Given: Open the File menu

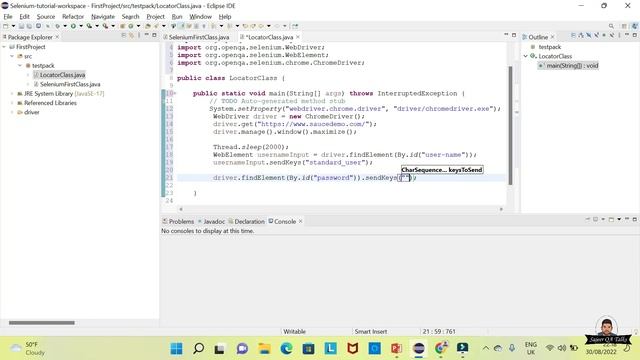Looking at the screenshot, I should pos(8,17).
